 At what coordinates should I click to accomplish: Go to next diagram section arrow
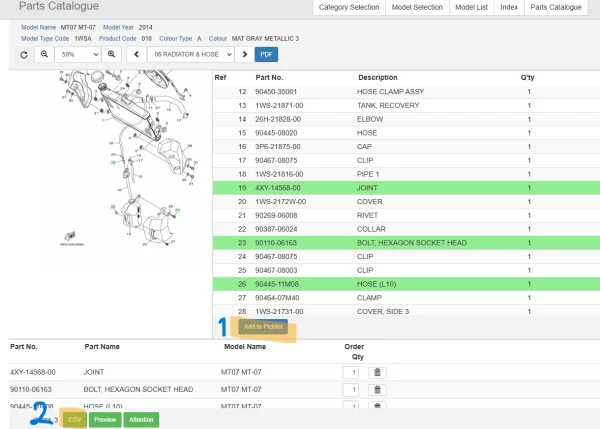241,54
